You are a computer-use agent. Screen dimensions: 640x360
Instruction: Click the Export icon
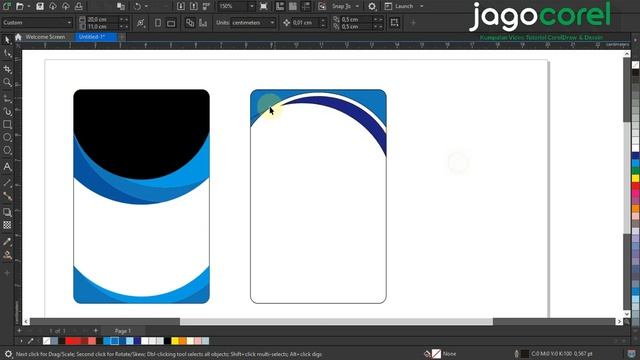[x=193, y=6]
